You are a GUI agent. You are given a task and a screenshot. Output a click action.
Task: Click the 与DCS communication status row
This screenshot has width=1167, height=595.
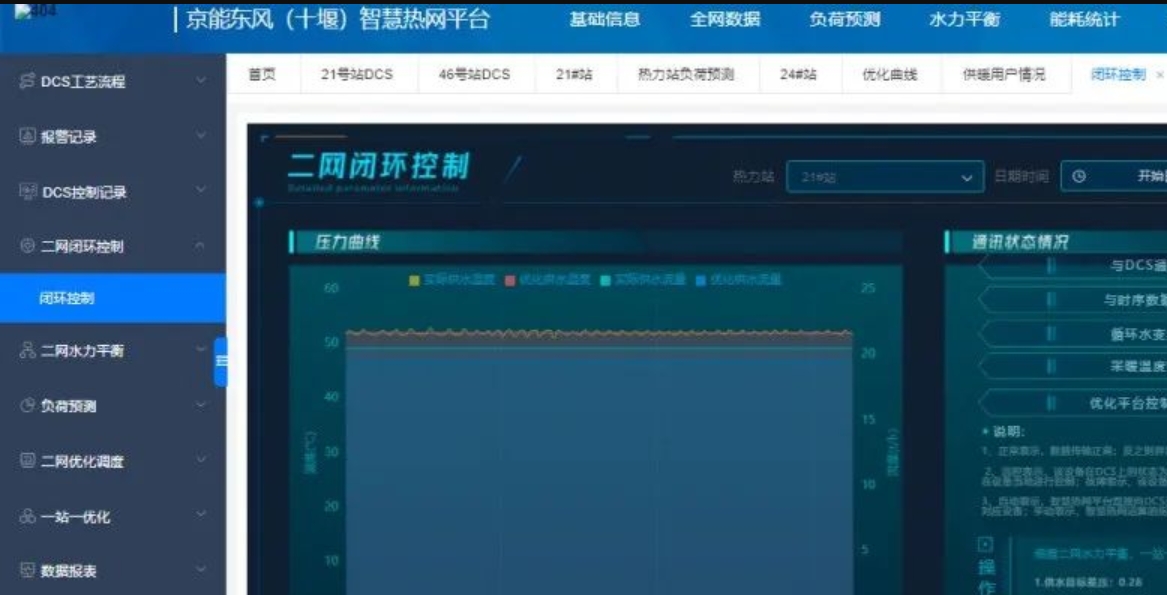pos(1072,264)
